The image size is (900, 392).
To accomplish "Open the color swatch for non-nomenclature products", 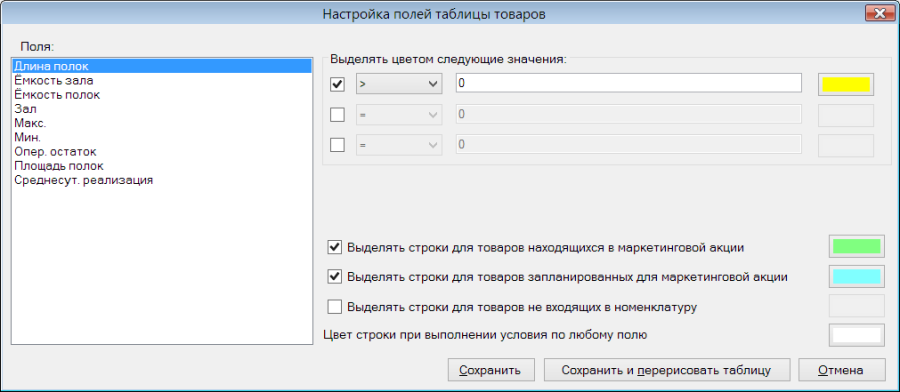I will pyautogui.click(x=856, y=305).
